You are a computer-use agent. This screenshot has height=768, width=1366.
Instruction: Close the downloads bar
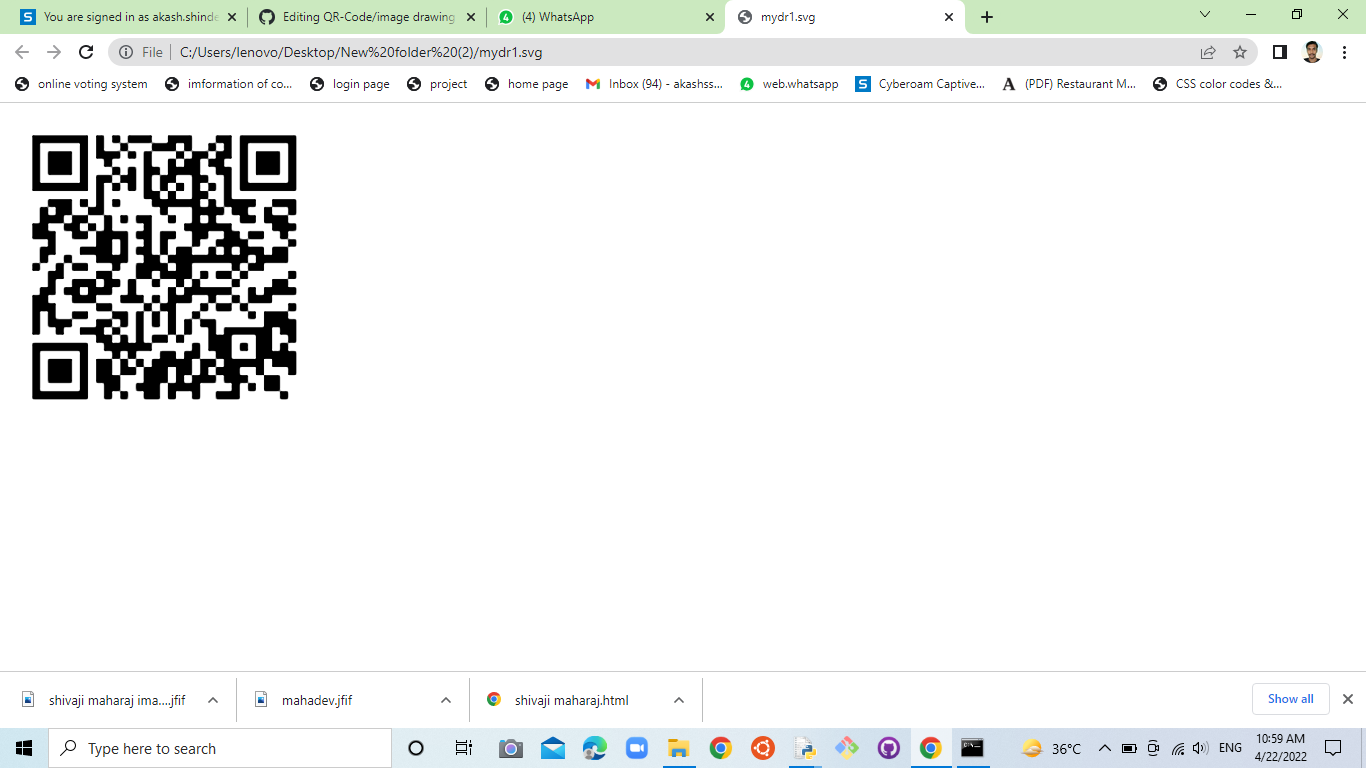[x=1347, y=699]
